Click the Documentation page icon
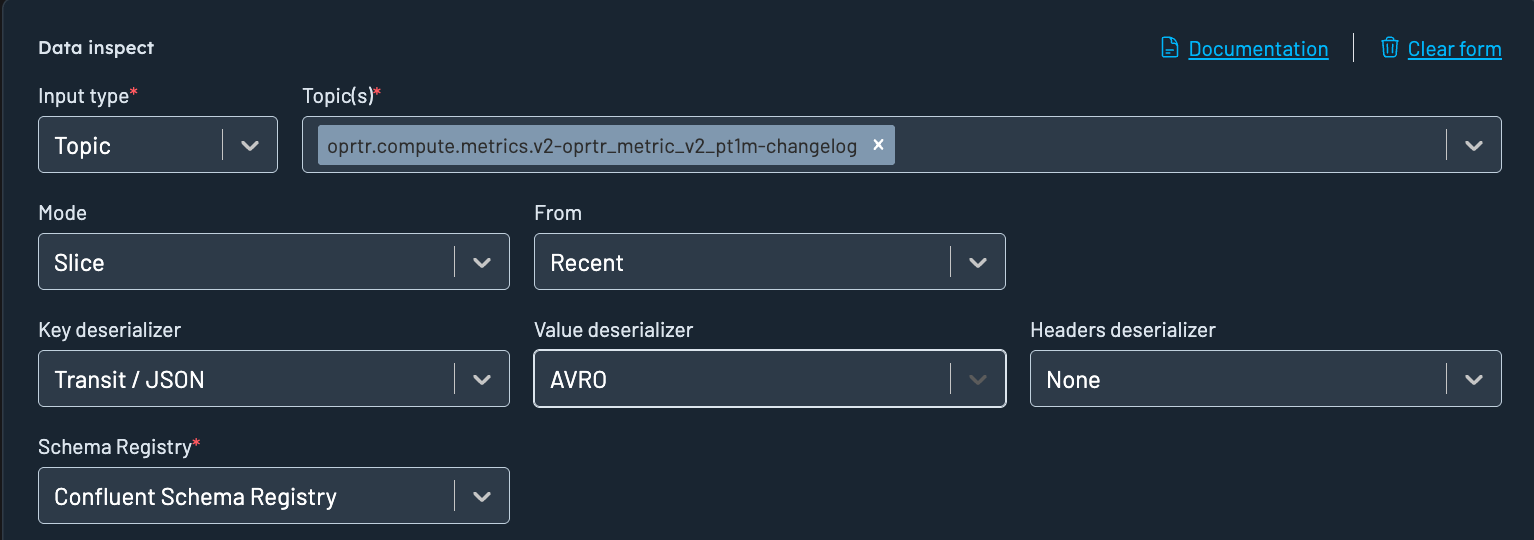This screenshot has width=1534, height=540. (1169, 48)
